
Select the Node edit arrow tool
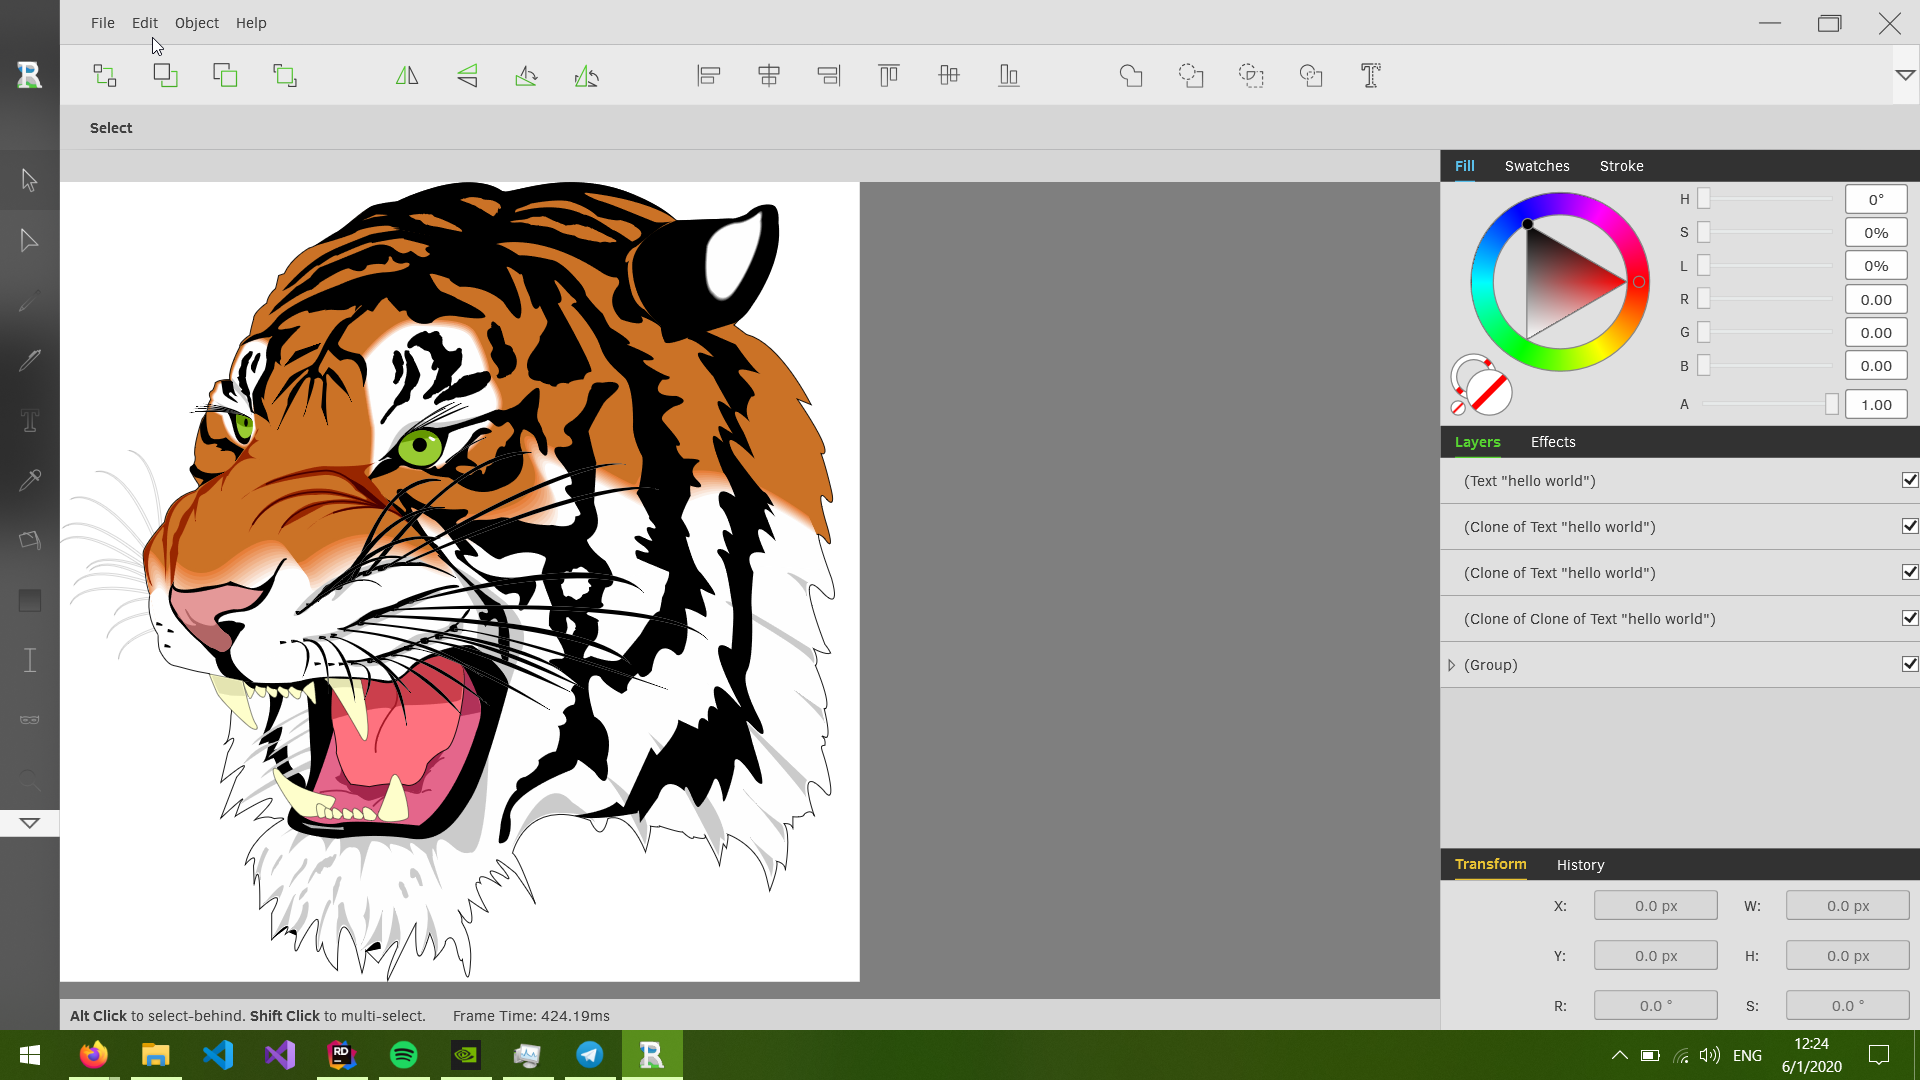coord(29,241)
